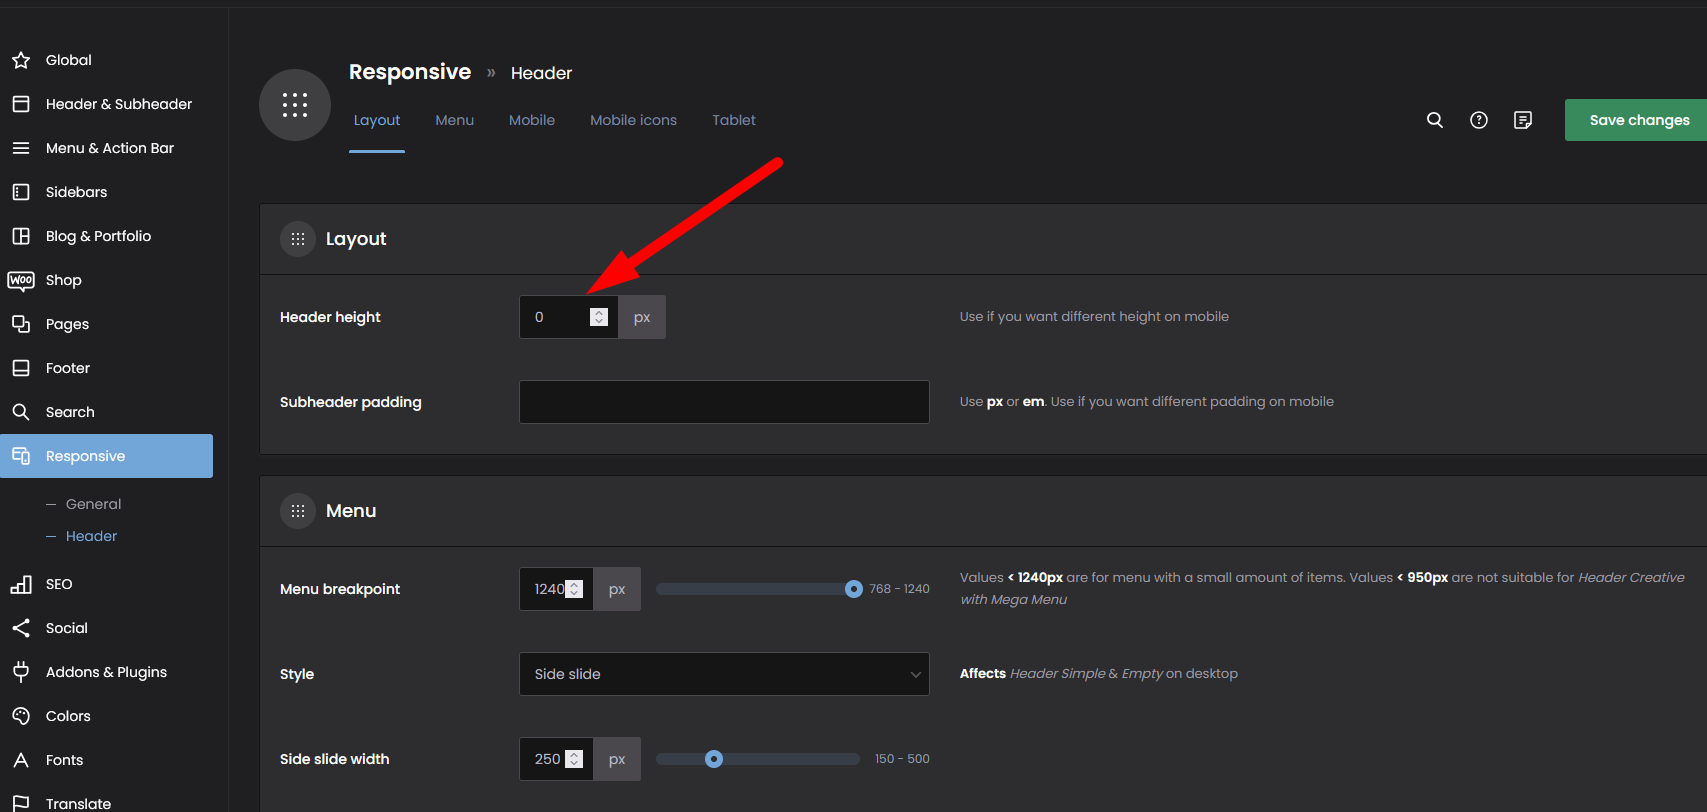The image size is (1707, 812).
Task: Click the Save changes button
Action: pos(1638,120)
